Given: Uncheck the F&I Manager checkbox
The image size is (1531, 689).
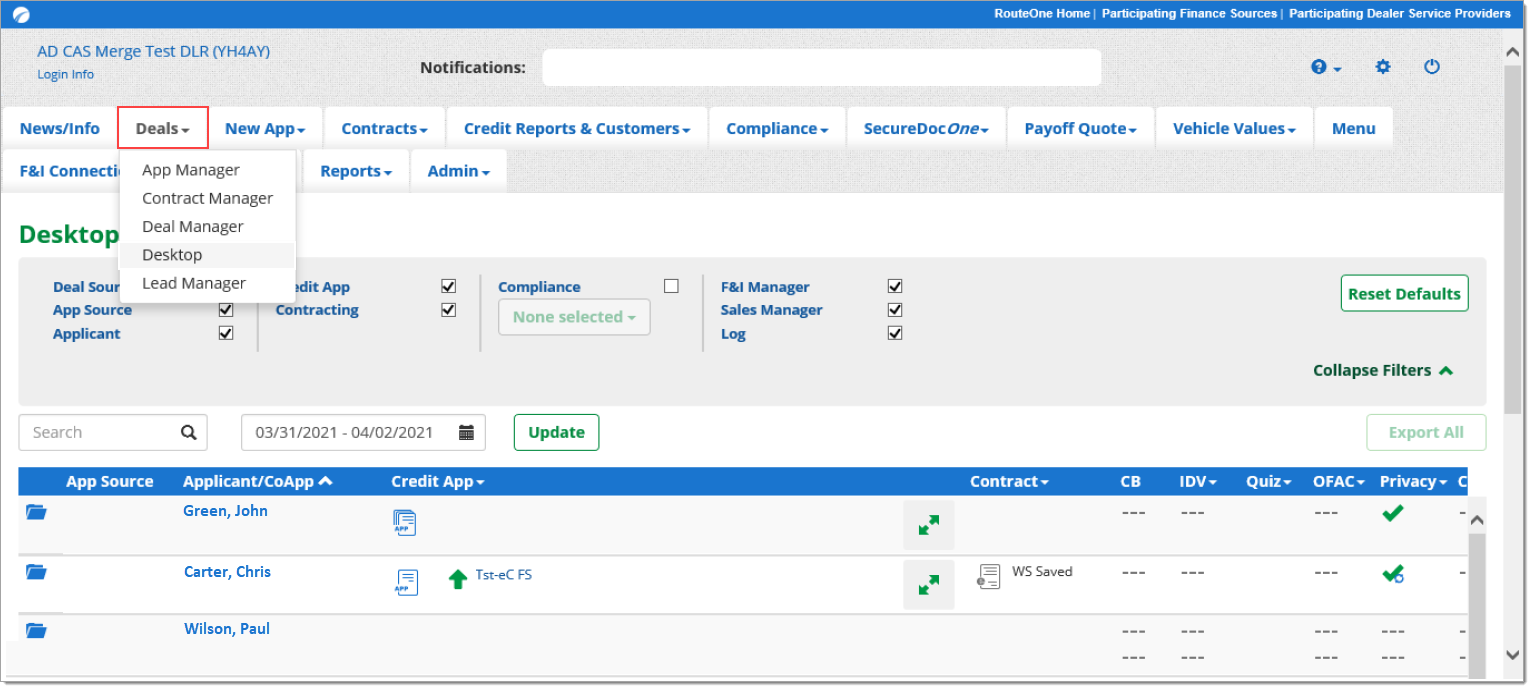Looking at the screenshot, I should click(895, 286).
